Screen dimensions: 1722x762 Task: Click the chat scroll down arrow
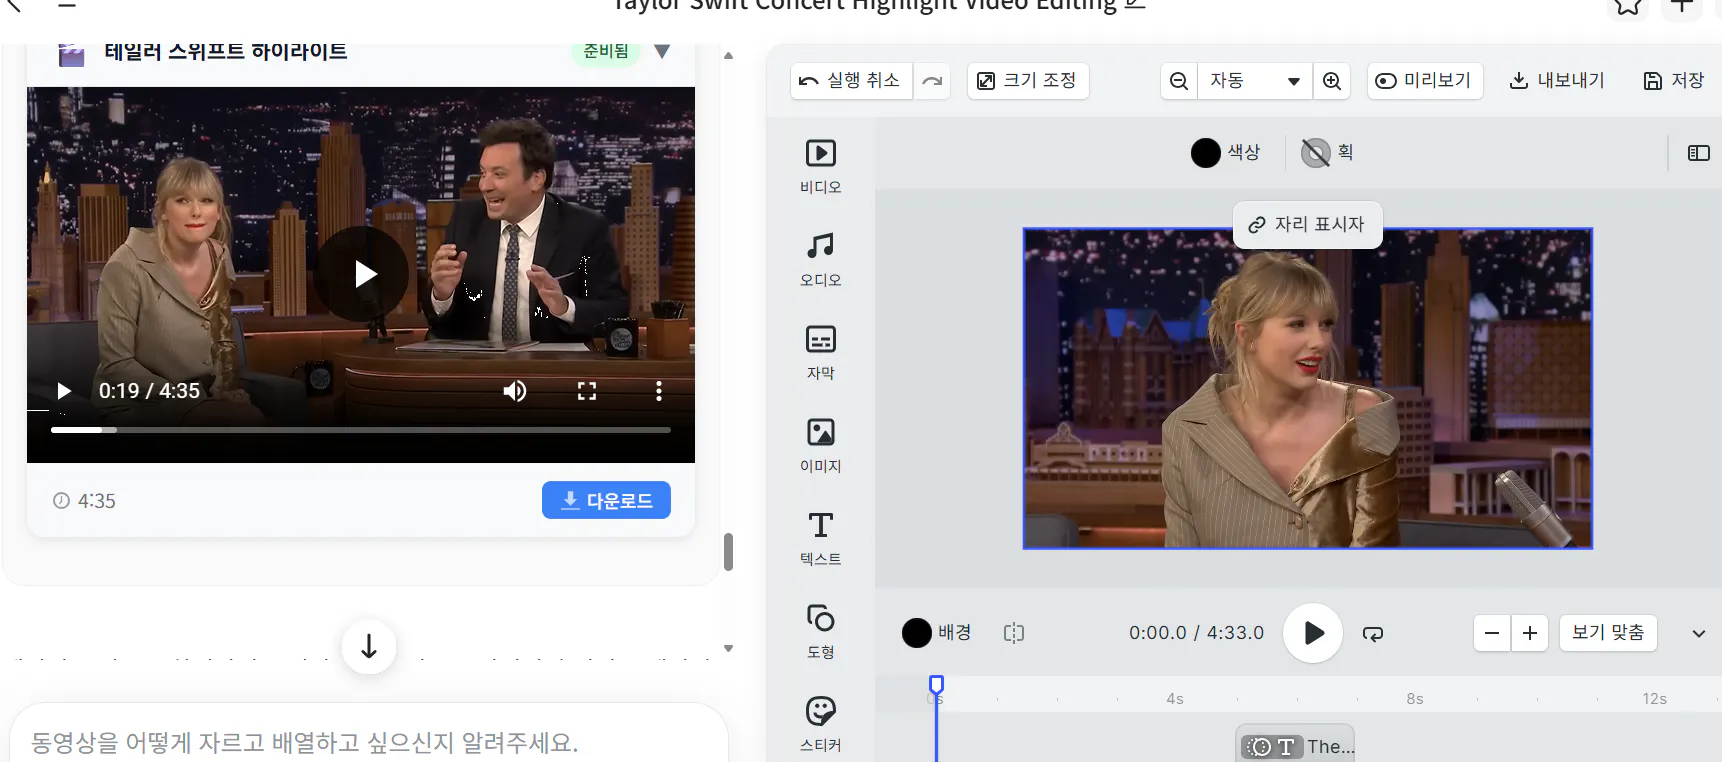point(728,649)
